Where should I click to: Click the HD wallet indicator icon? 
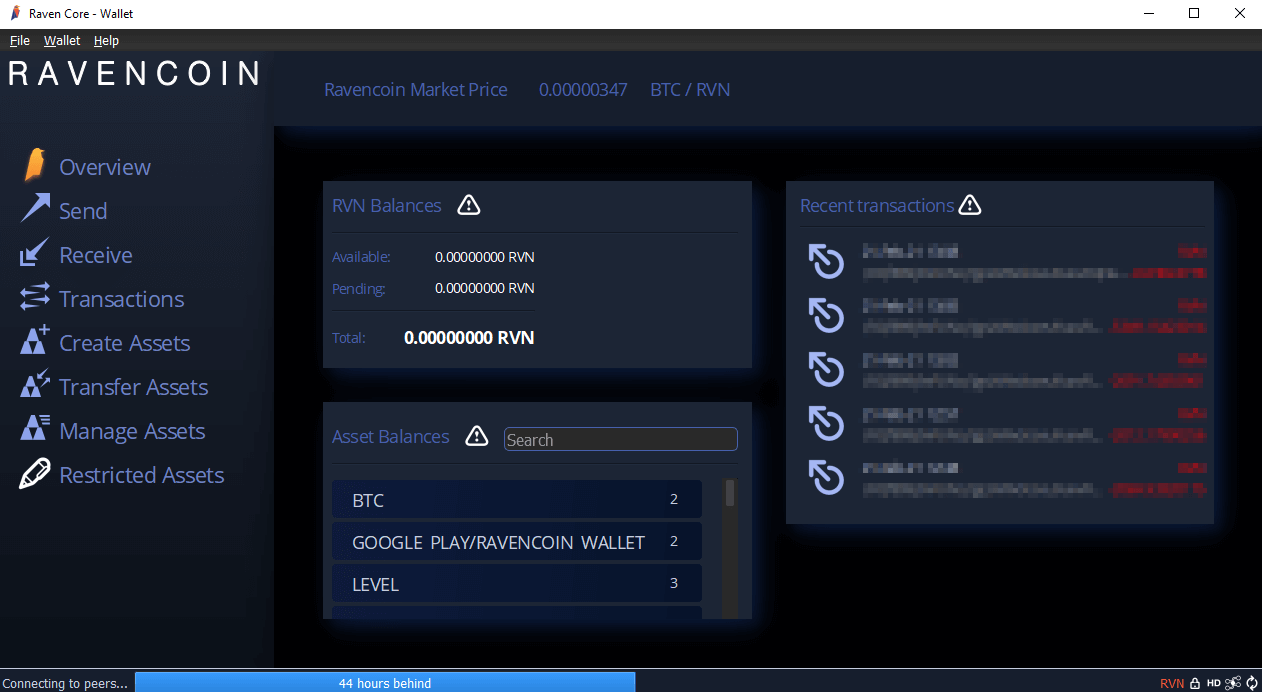pyautogui.click(x=1213, y=683)
